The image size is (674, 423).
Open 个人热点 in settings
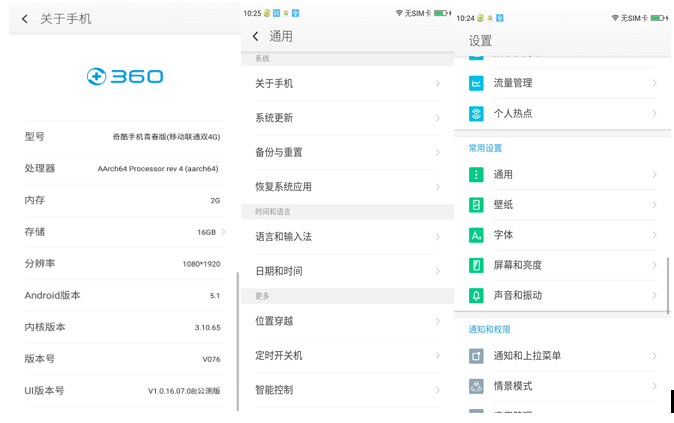[513, 113]
